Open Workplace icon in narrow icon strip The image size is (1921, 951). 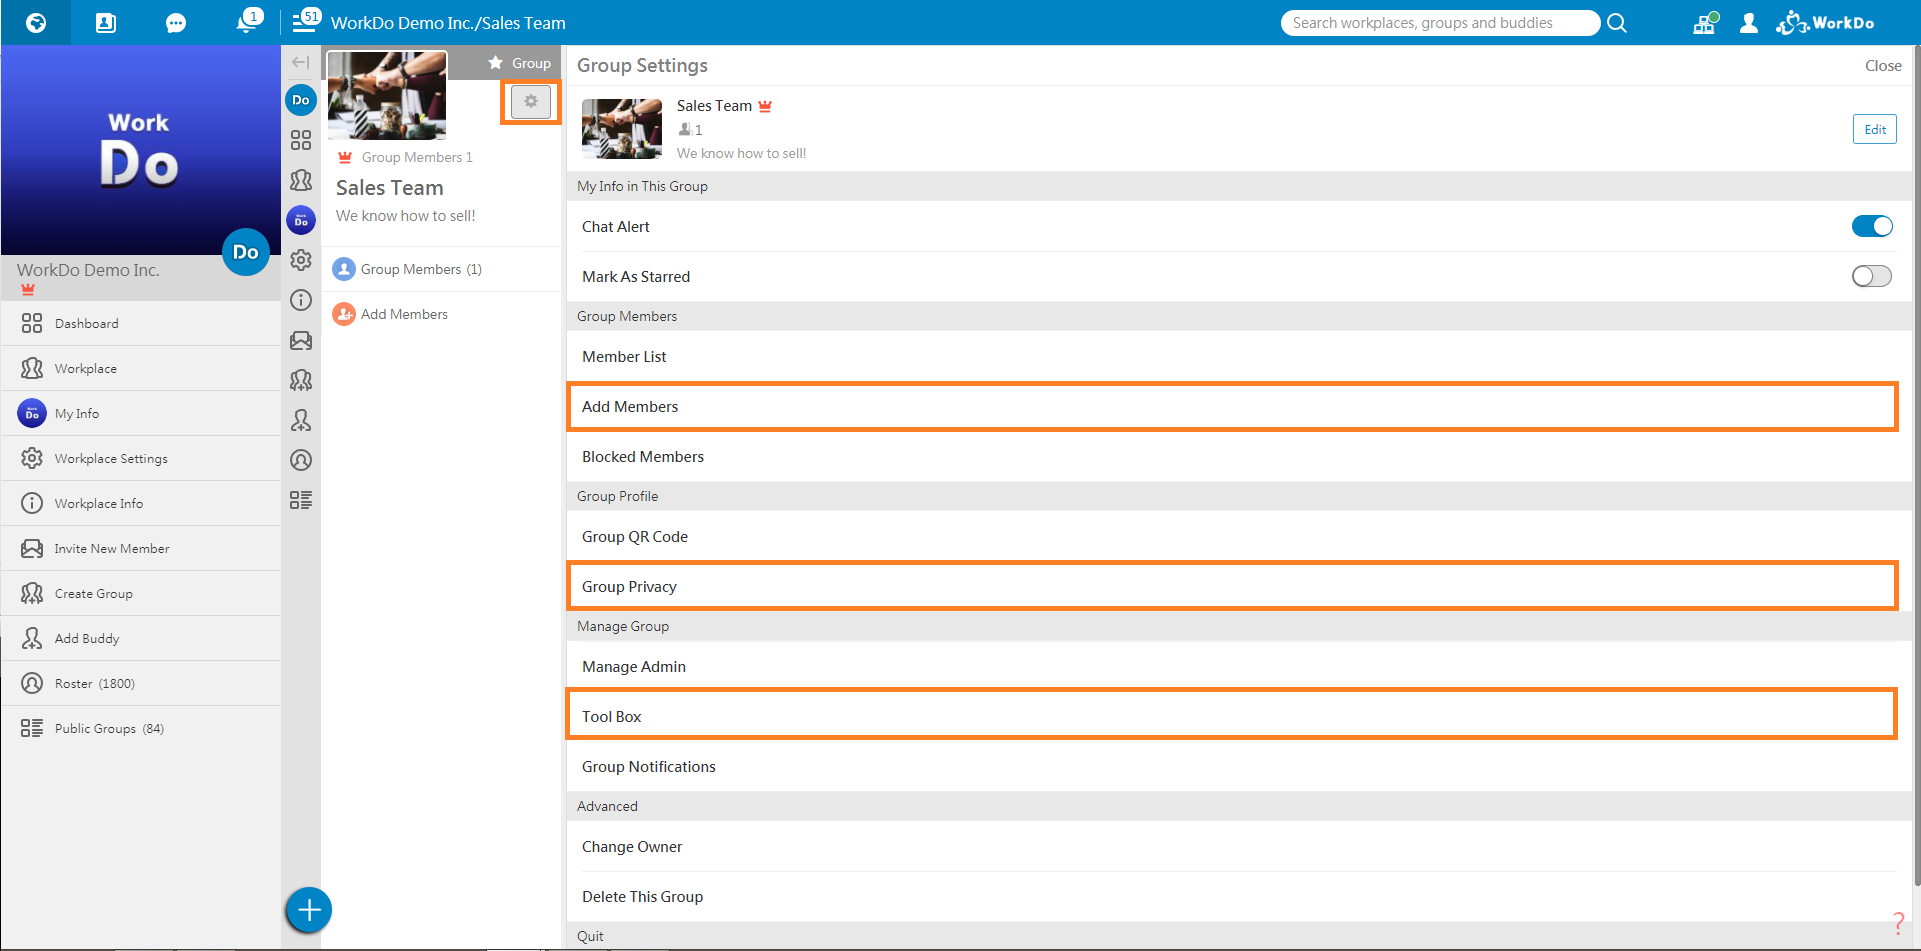pyautogui.click(x=301, y=180)
